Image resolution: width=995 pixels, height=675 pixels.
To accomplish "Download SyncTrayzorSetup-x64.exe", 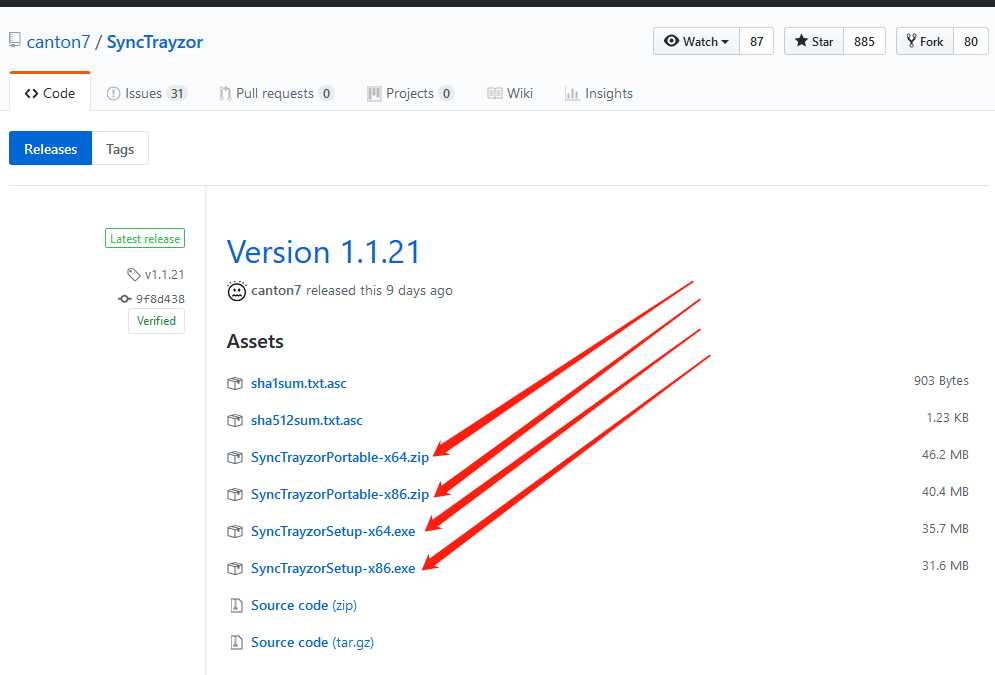I will 333,531.
